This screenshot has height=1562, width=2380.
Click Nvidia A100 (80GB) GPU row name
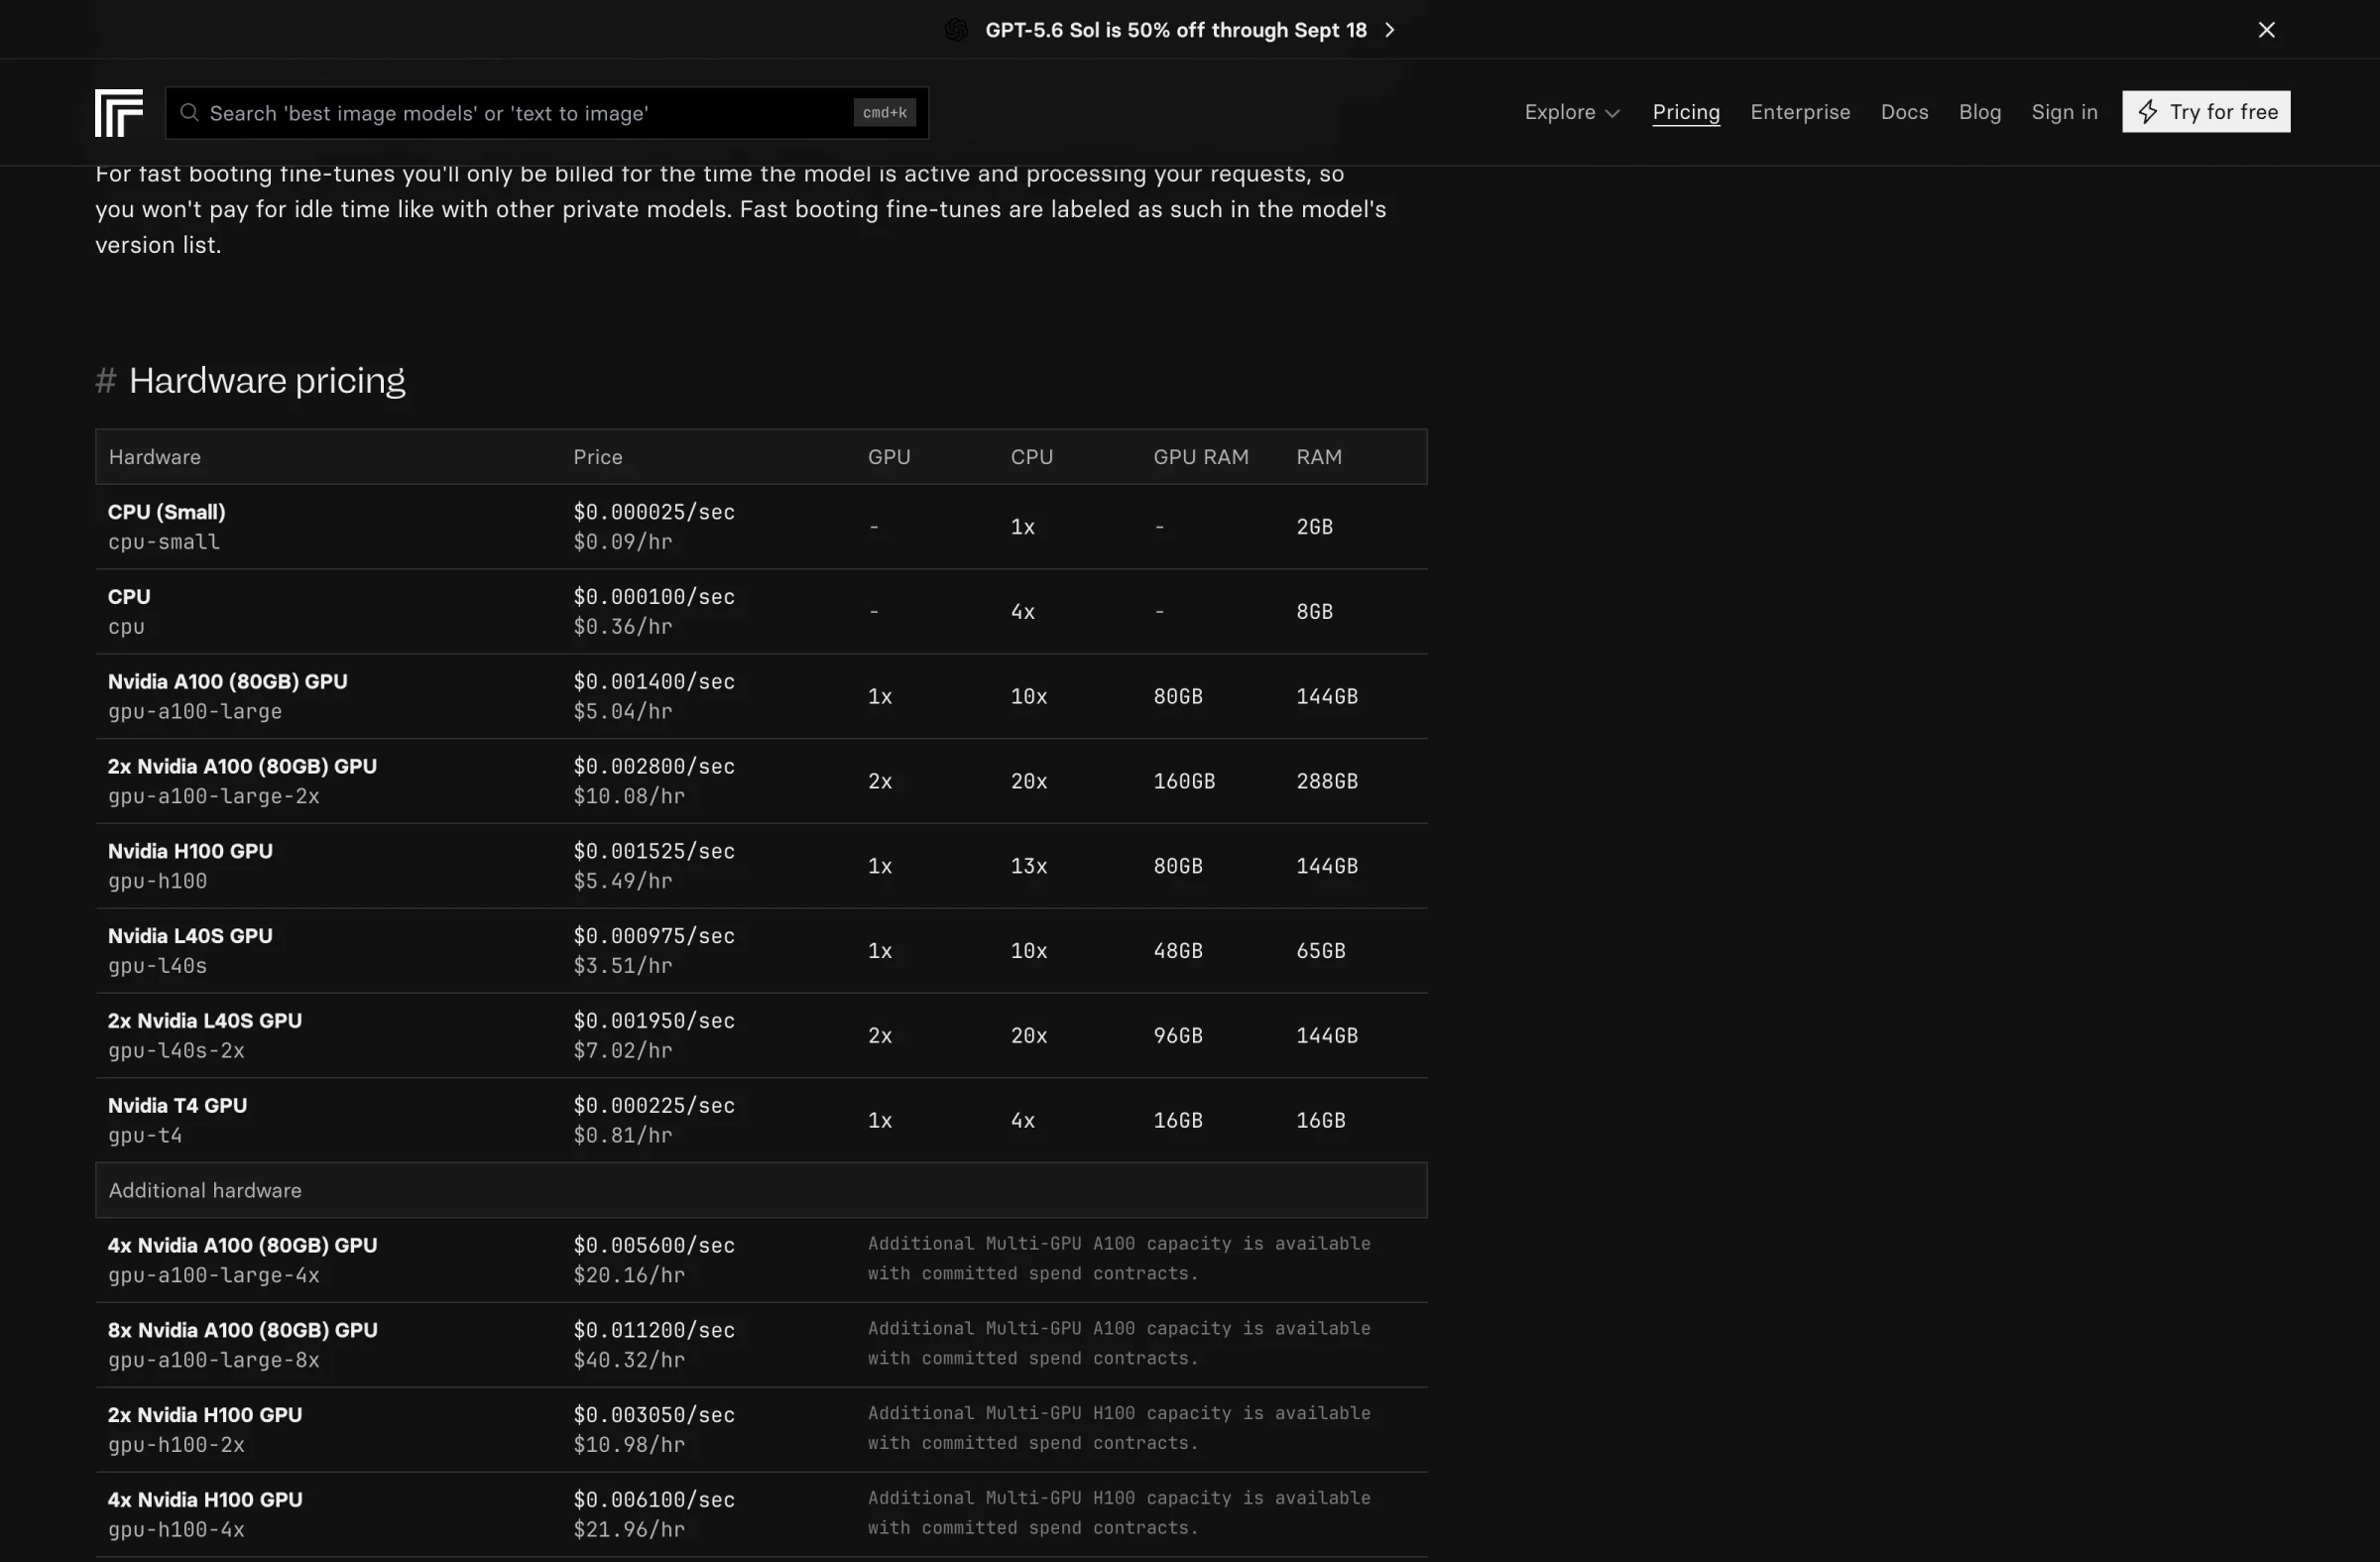coord(228,682)
